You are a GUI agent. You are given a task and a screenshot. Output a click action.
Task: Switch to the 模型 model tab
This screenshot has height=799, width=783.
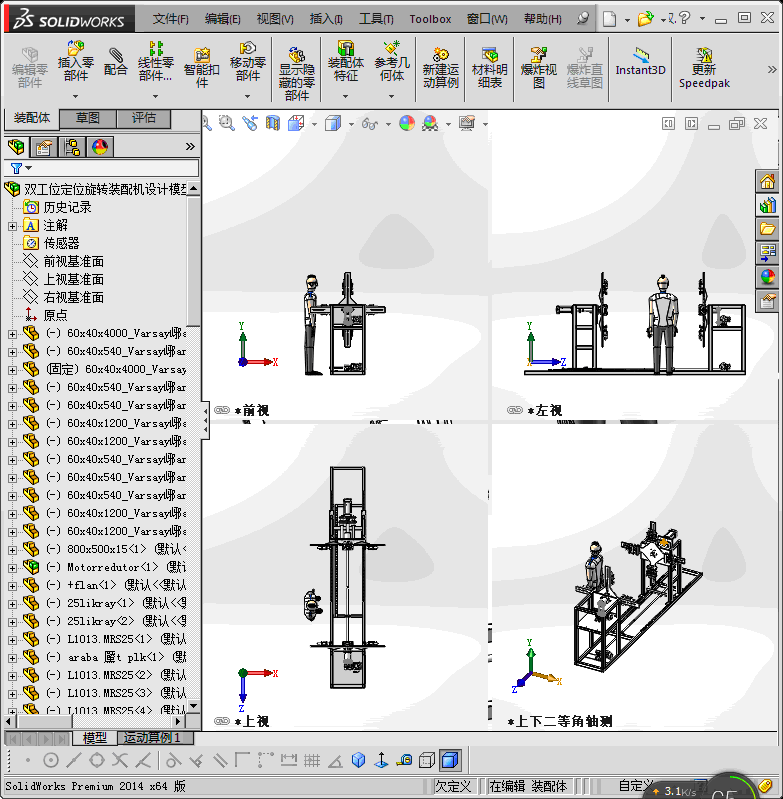pyautogui.click(x=95, y=738)
